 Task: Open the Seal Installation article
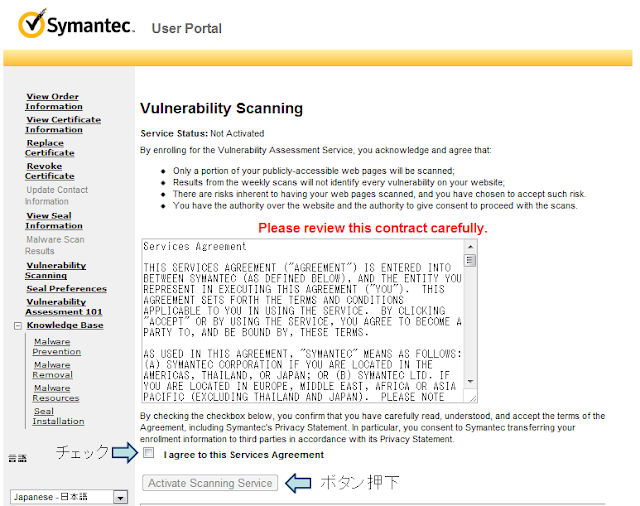click(x=58, y=416)
